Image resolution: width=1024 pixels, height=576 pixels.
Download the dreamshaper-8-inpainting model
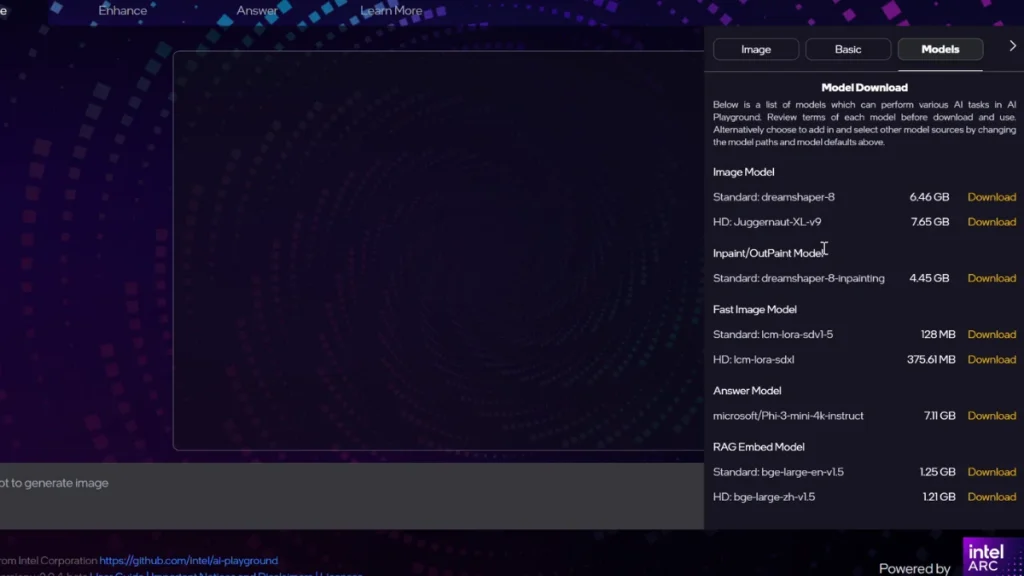(x=991, y=278)
